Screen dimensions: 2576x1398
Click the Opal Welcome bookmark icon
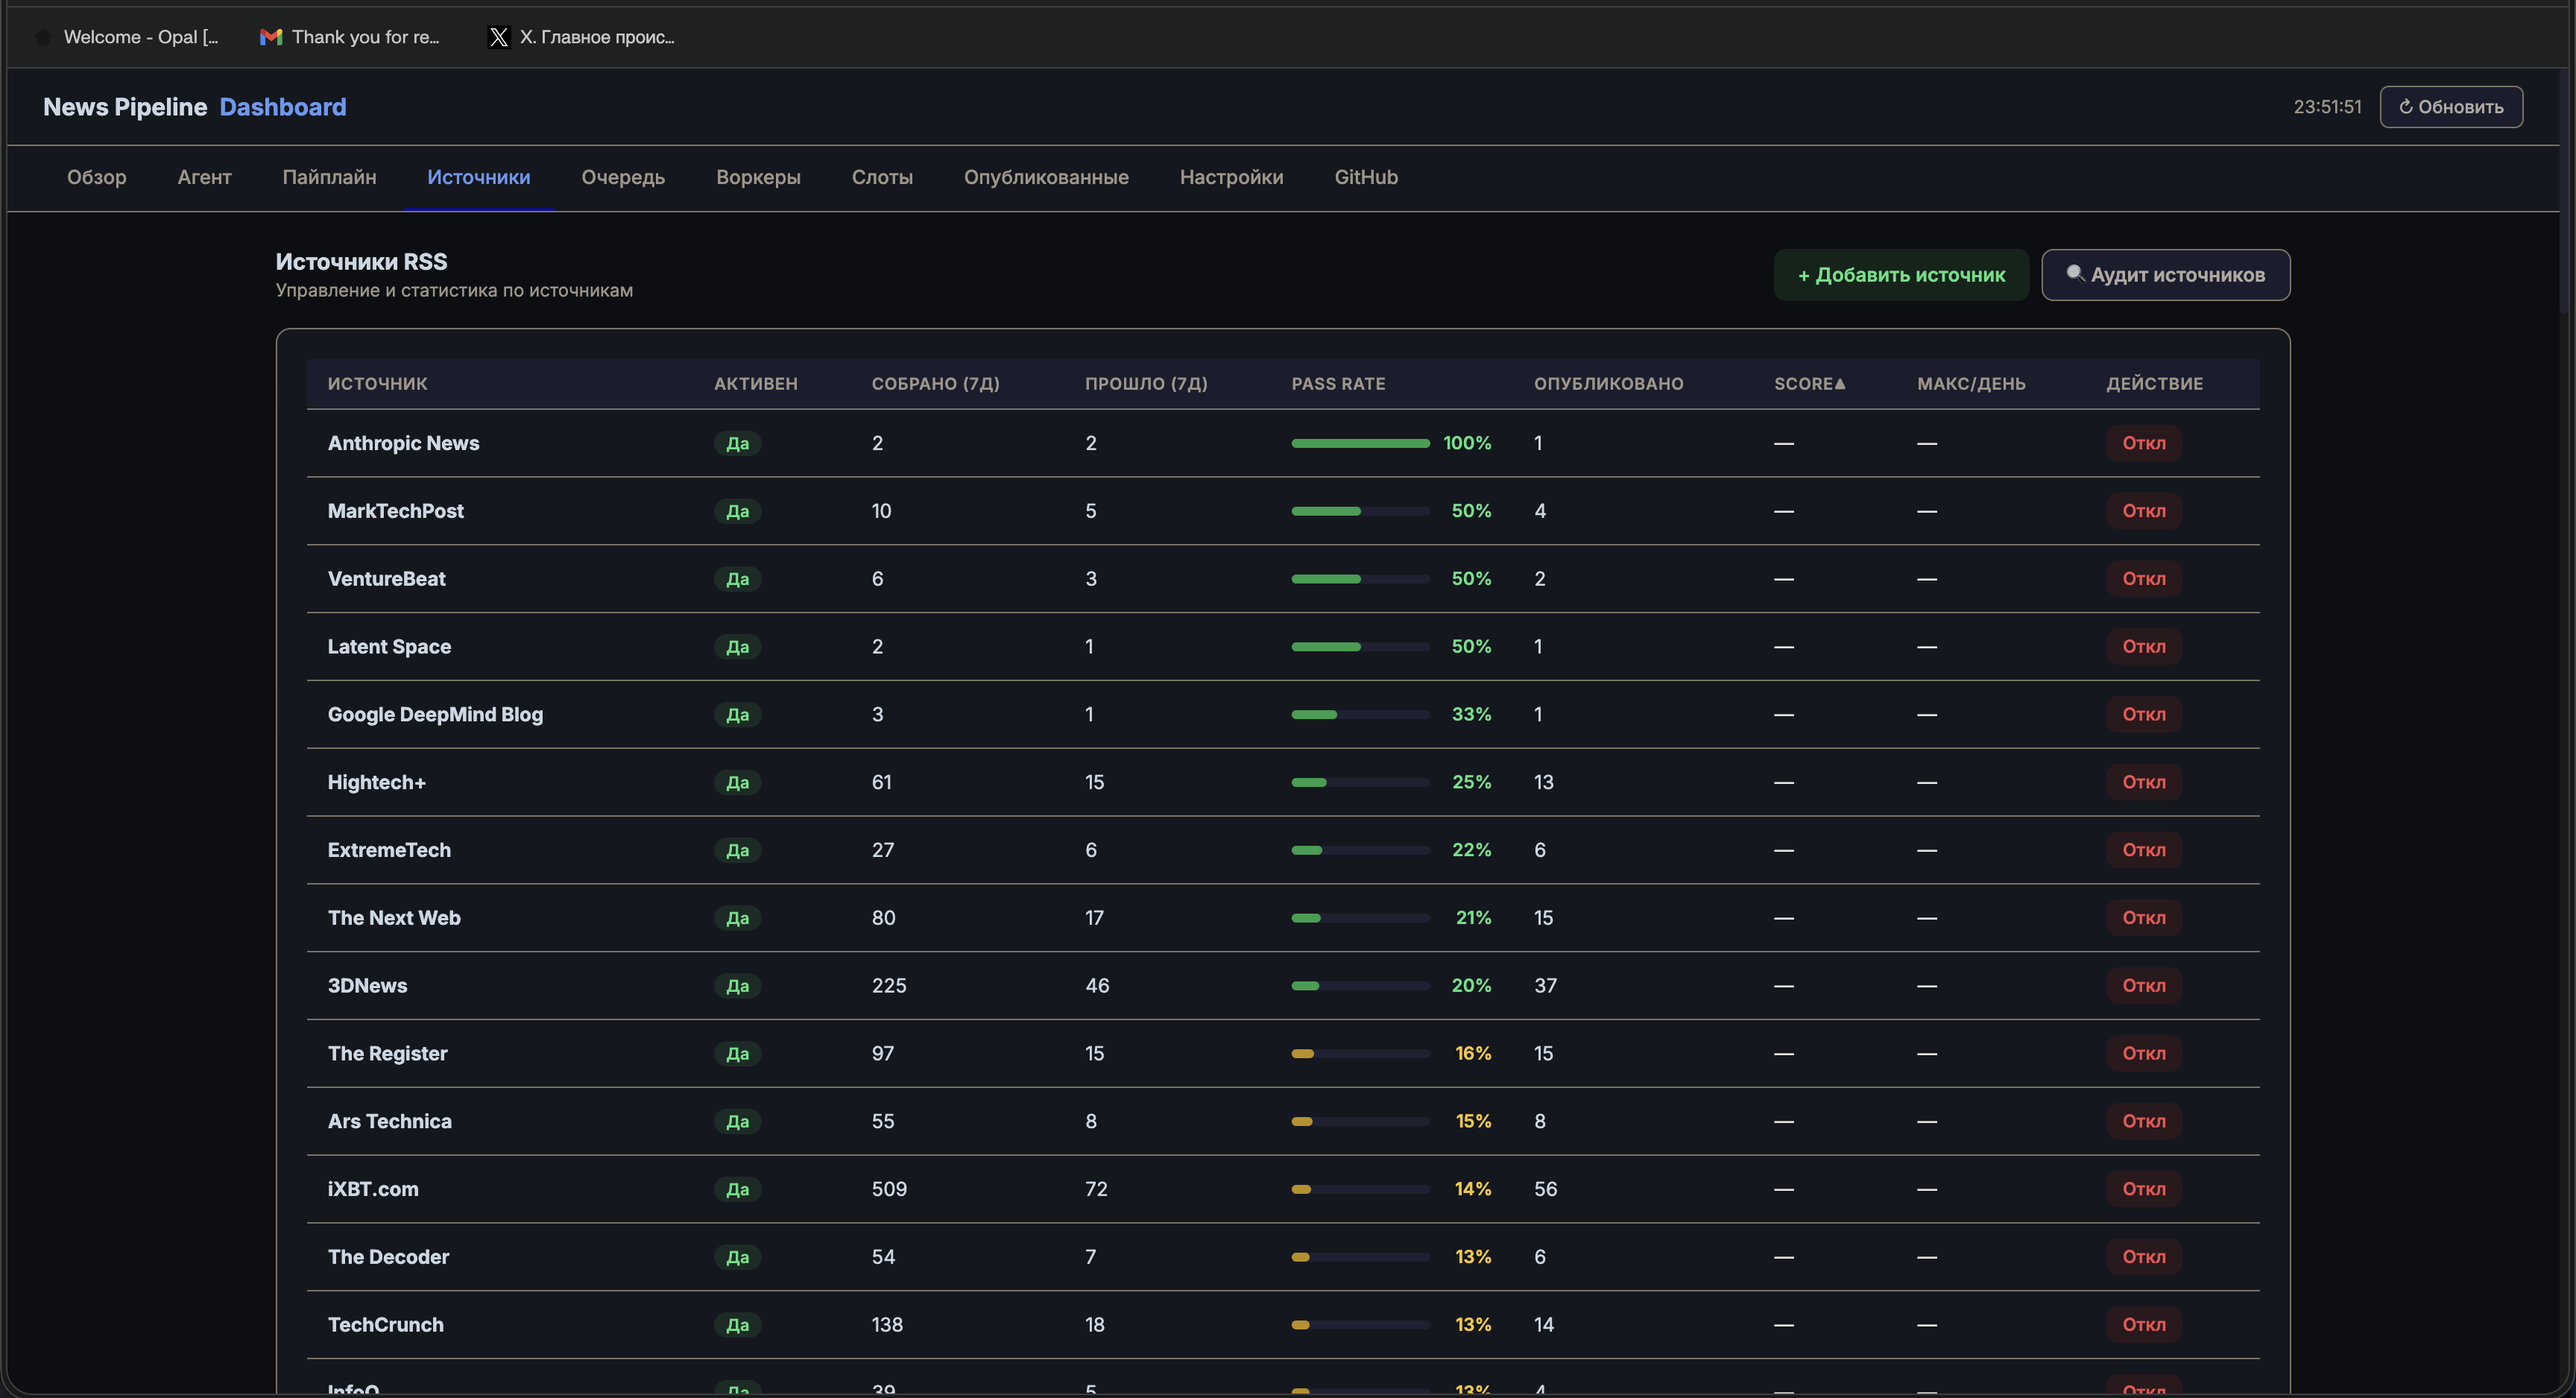tap(43, 37)
